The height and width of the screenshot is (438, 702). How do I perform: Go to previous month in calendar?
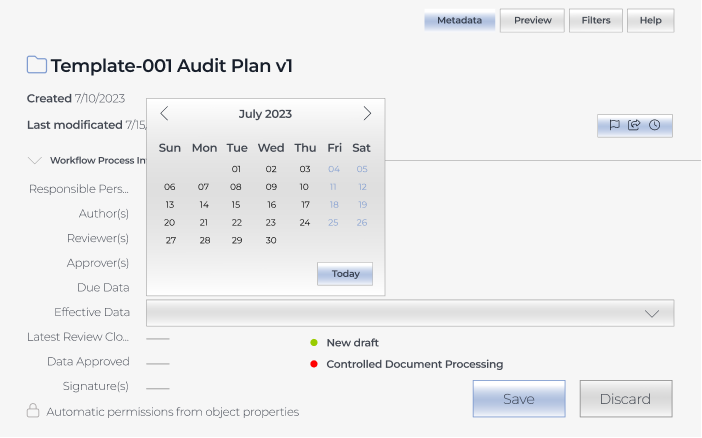coord(165,114)
